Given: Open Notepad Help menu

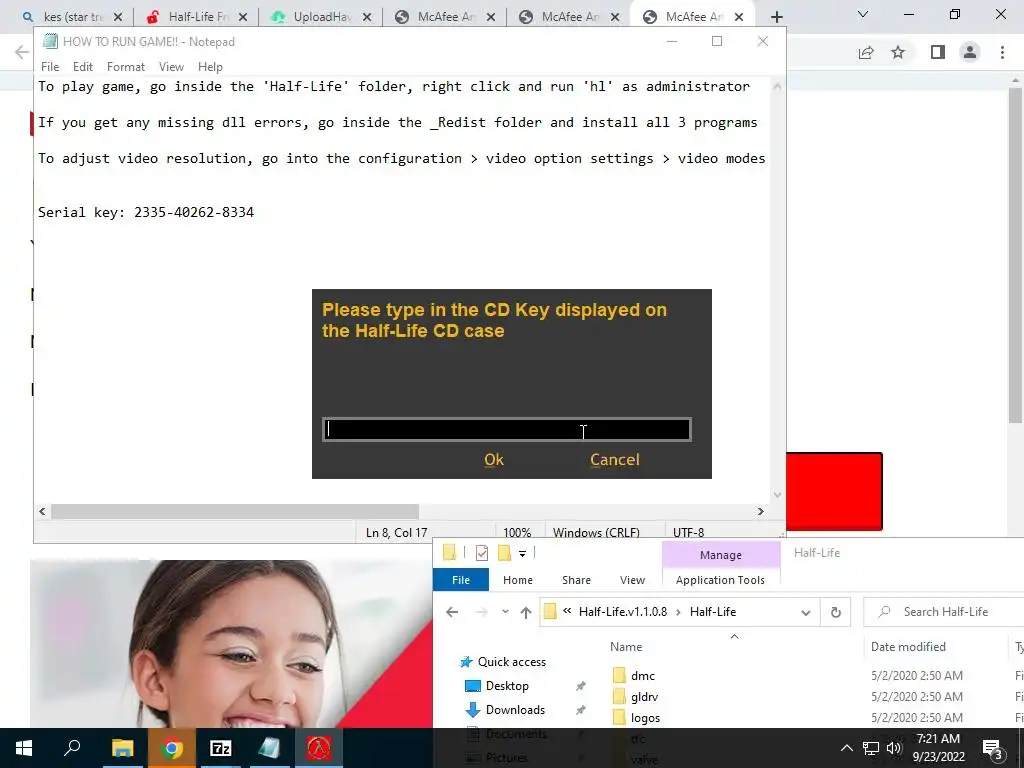Looking at the screenshot, I should [210, 67].
